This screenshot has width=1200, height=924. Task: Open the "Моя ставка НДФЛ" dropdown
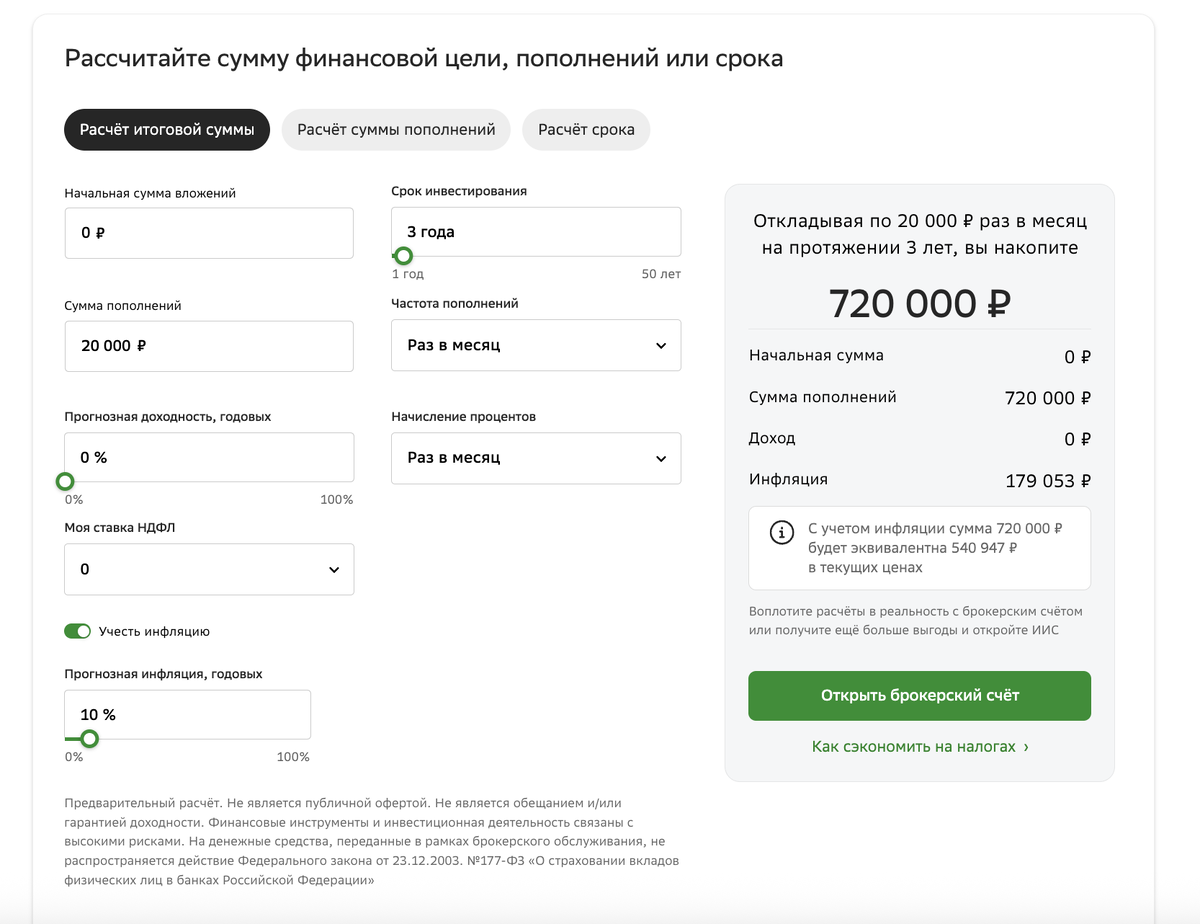209,569
